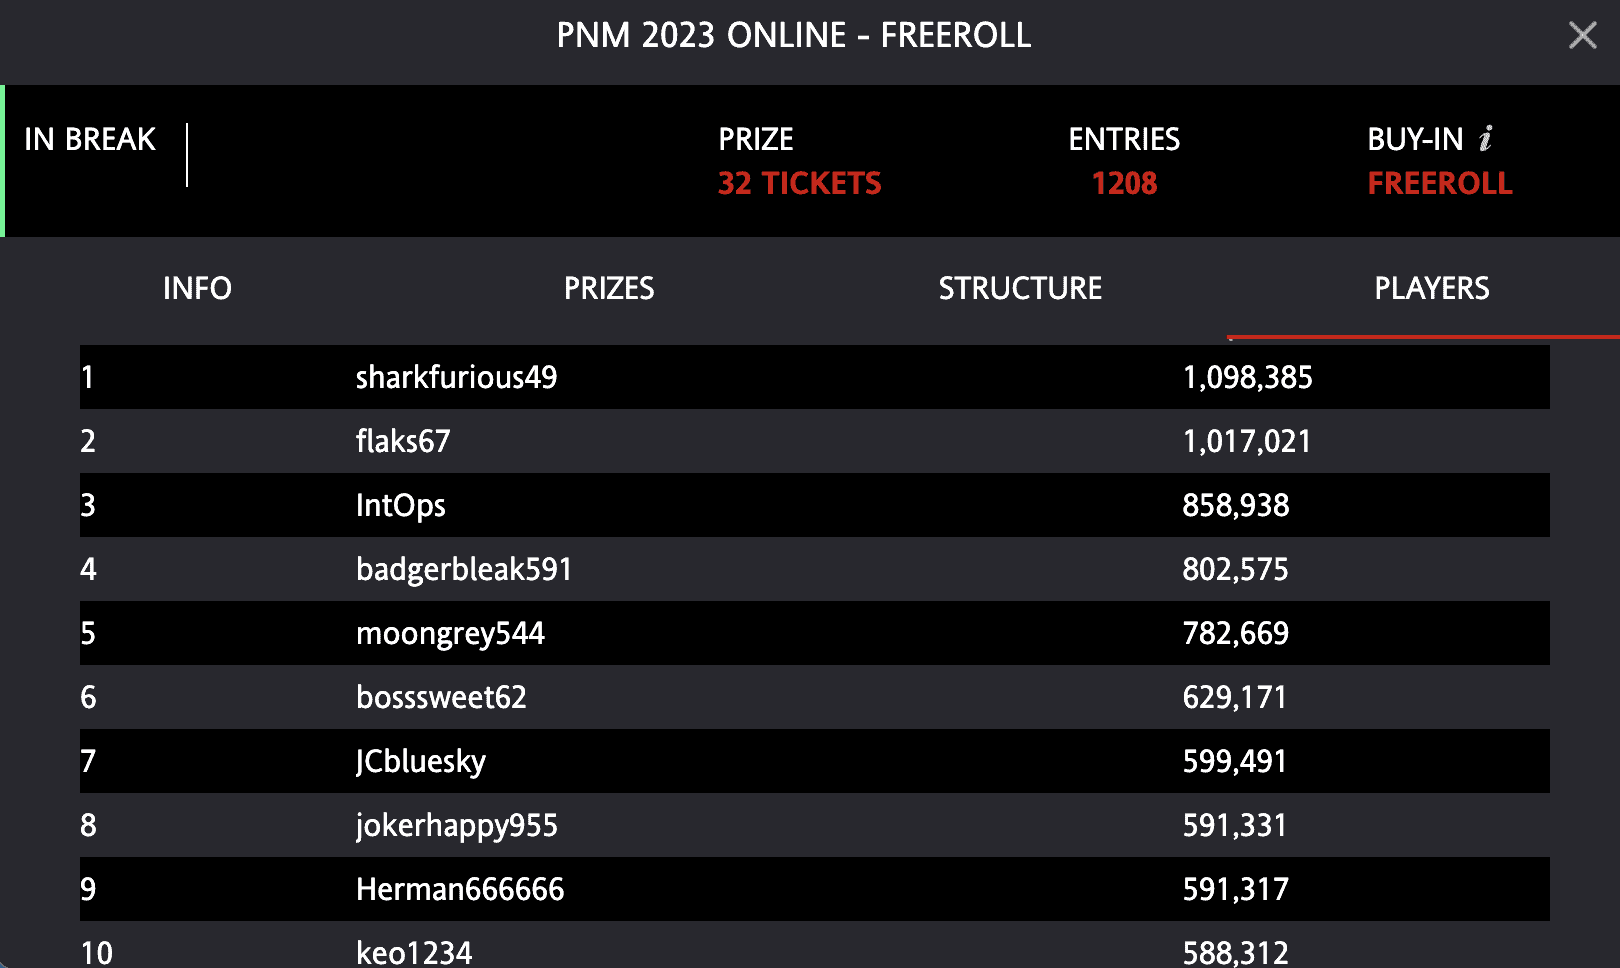Click the IN BREAK status label
This screenshot has height=968, width=1620.
(90, 139)
